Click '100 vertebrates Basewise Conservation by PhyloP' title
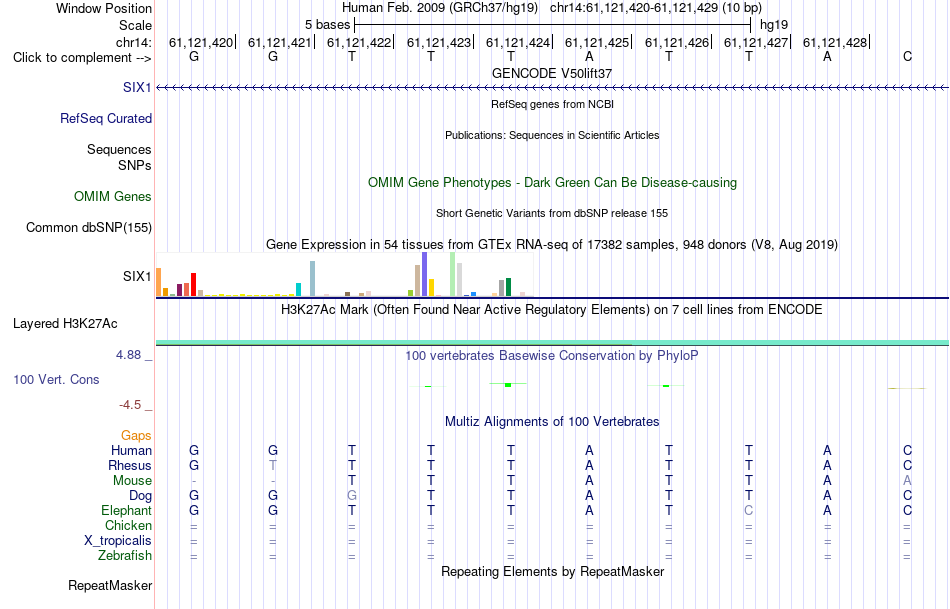 tap(552, 355)
